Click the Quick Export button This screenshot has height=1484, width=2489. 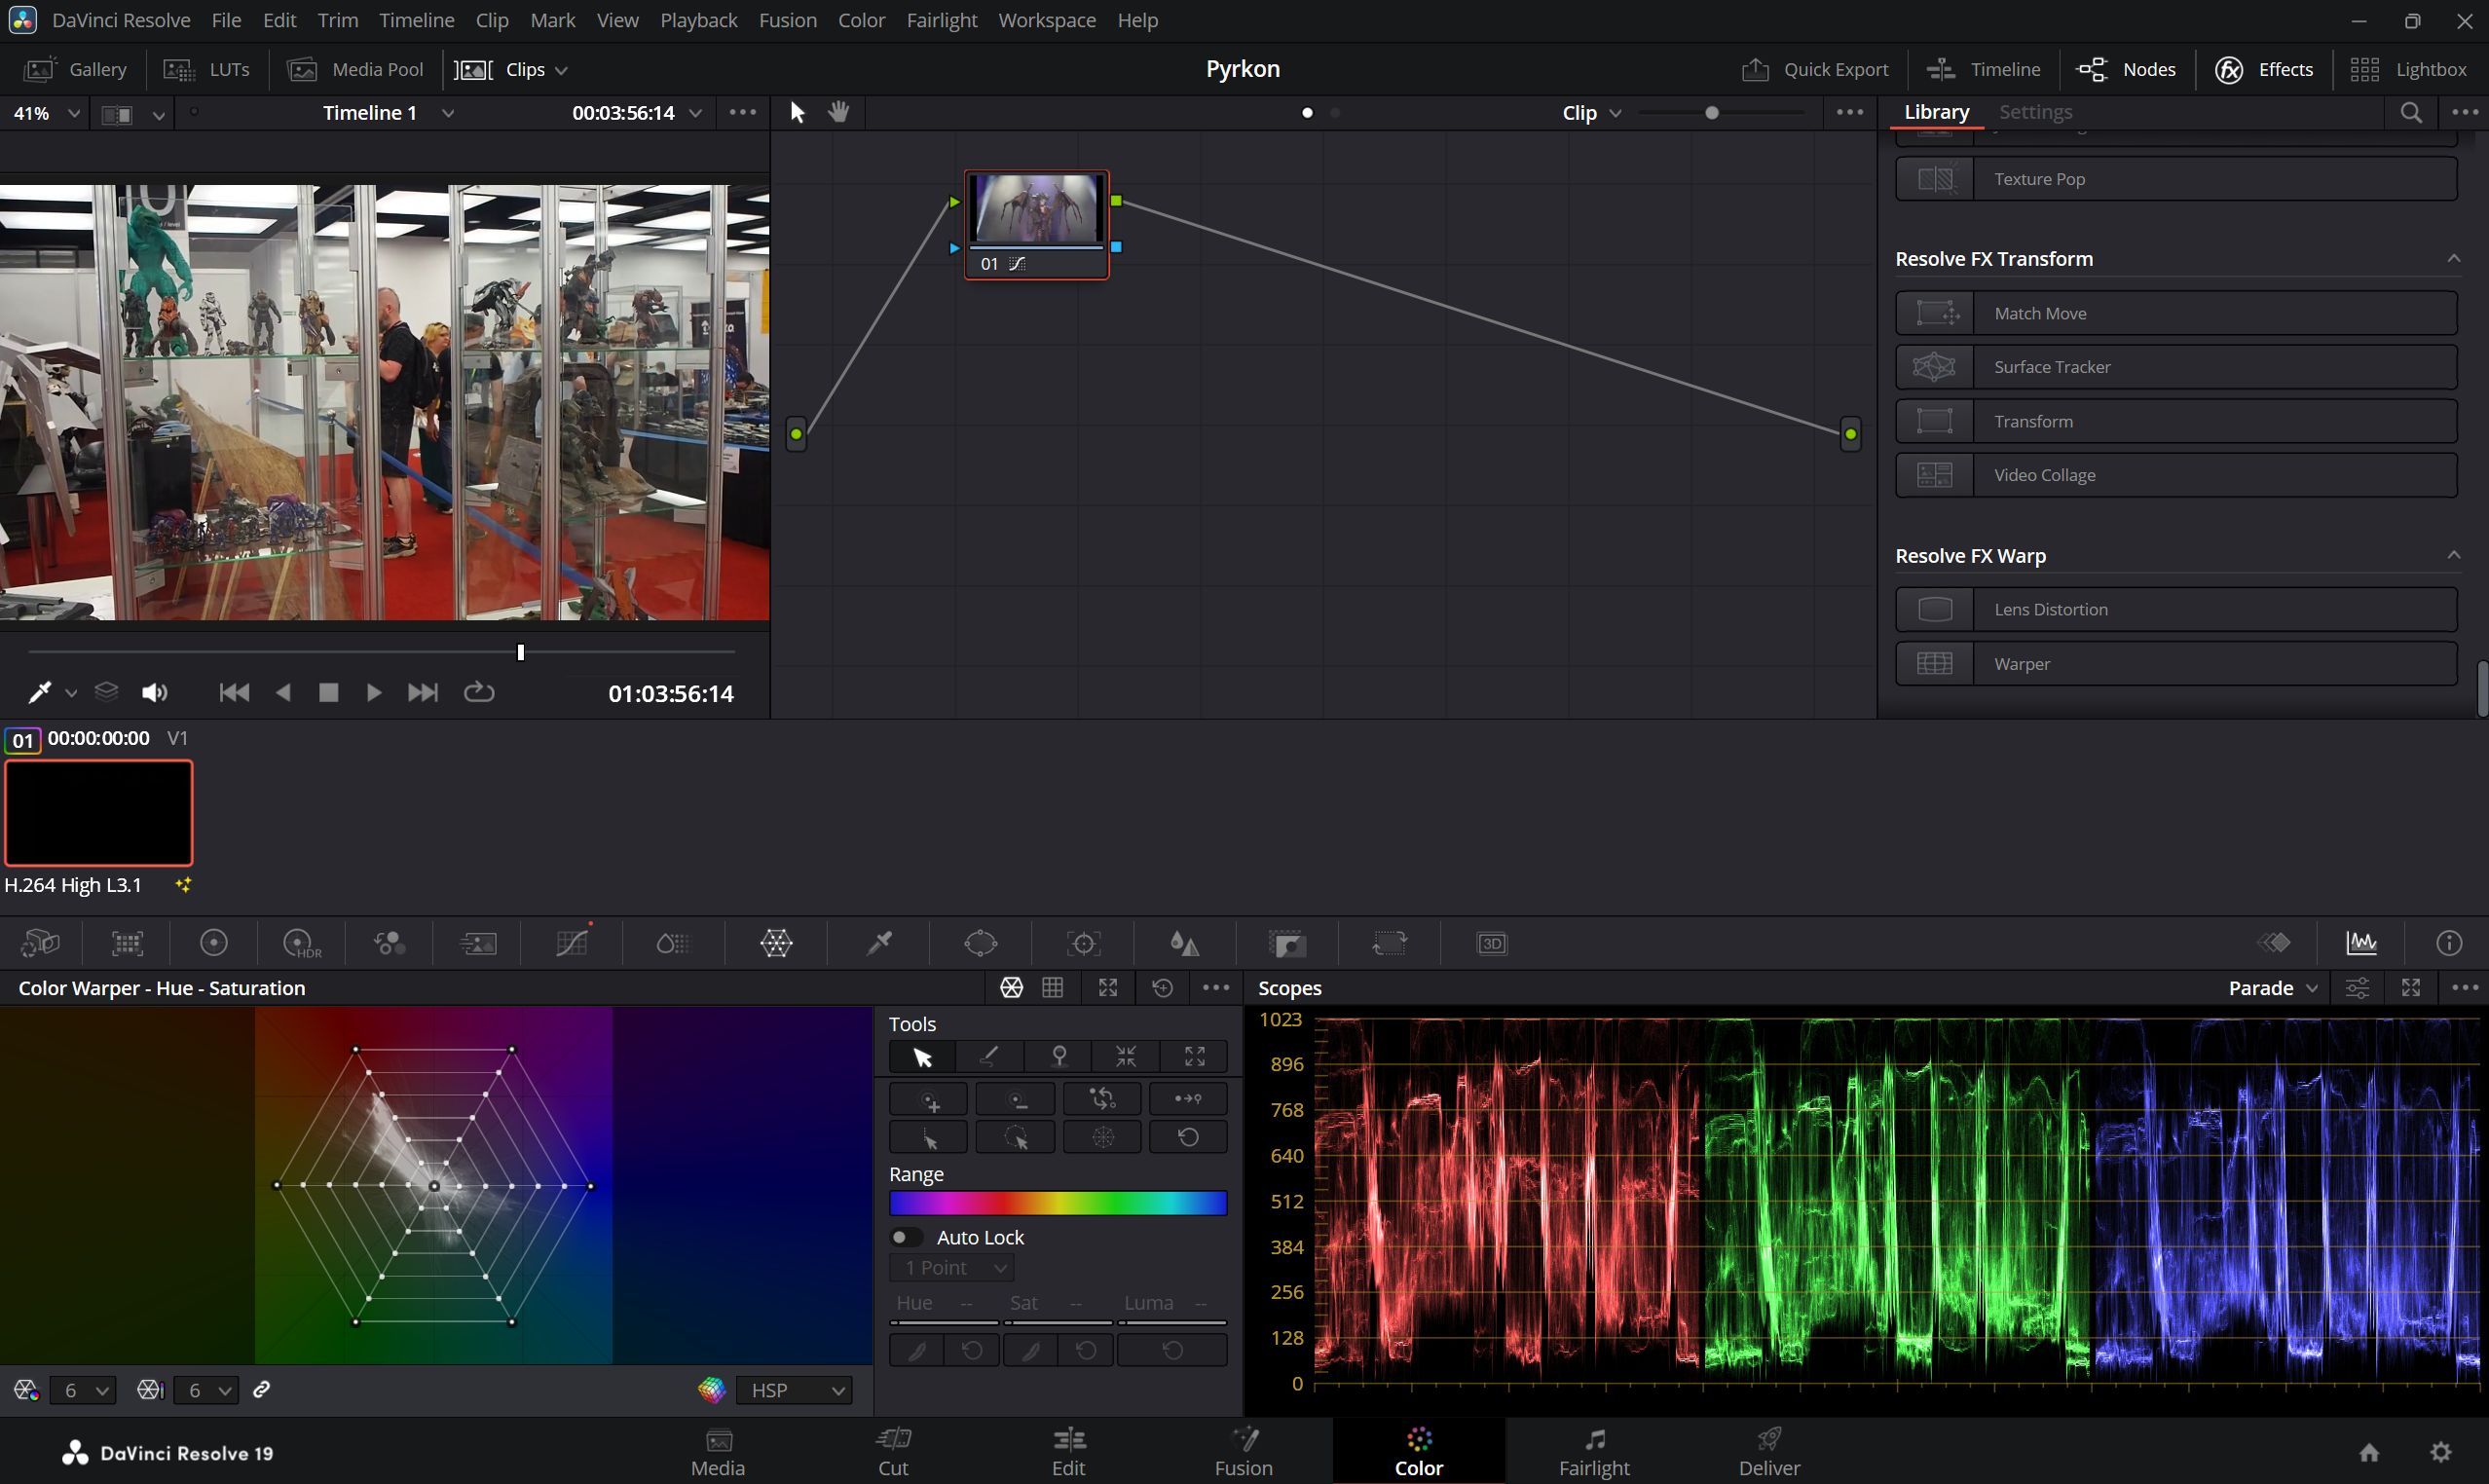click(1815, 69)
